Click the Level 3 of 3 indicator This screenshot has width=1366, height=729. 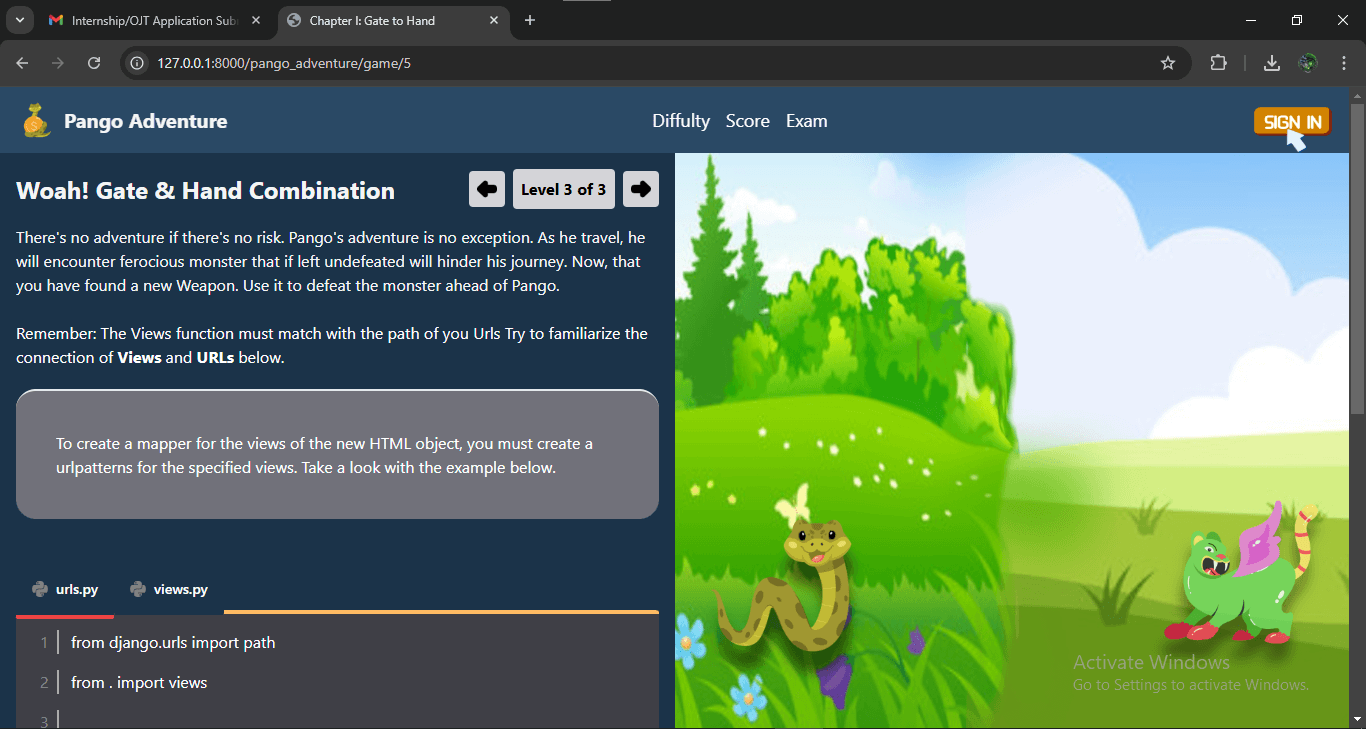pos(564,189)
